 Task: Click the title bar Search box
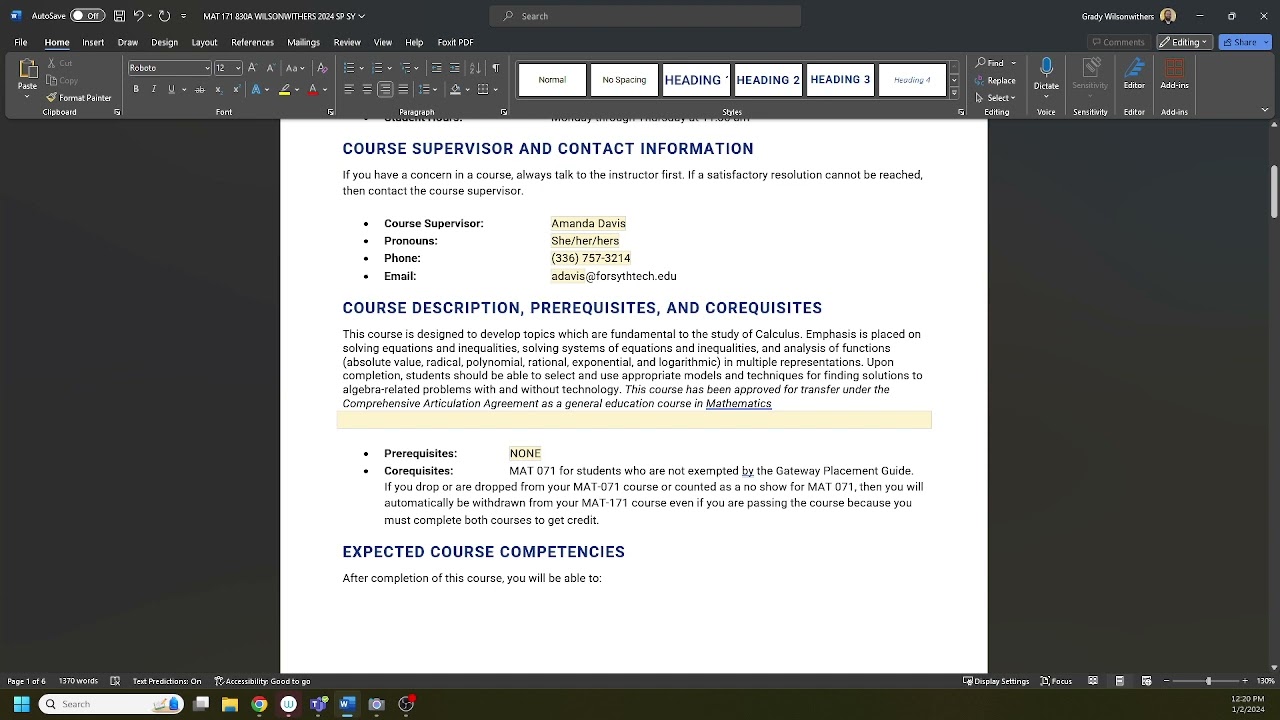click(x=645, y=16)
